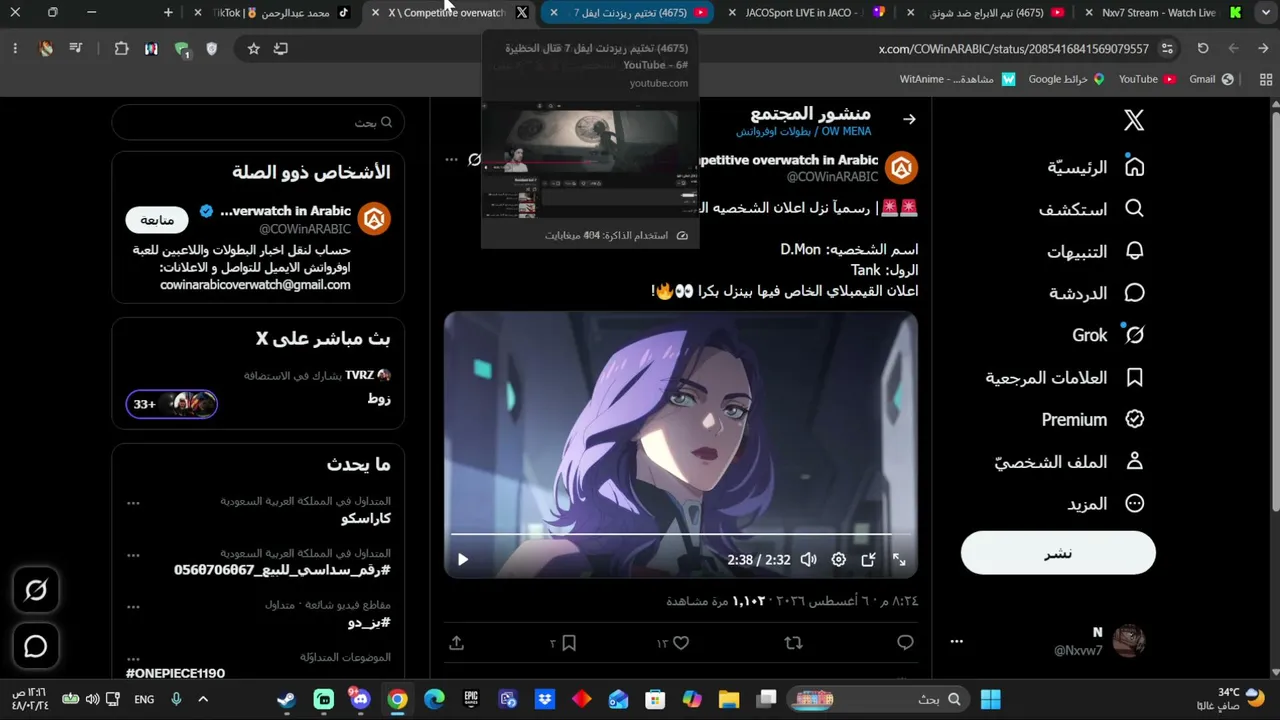
Task: Open Steam from the taskbar
Action: [x=286, y=699]
